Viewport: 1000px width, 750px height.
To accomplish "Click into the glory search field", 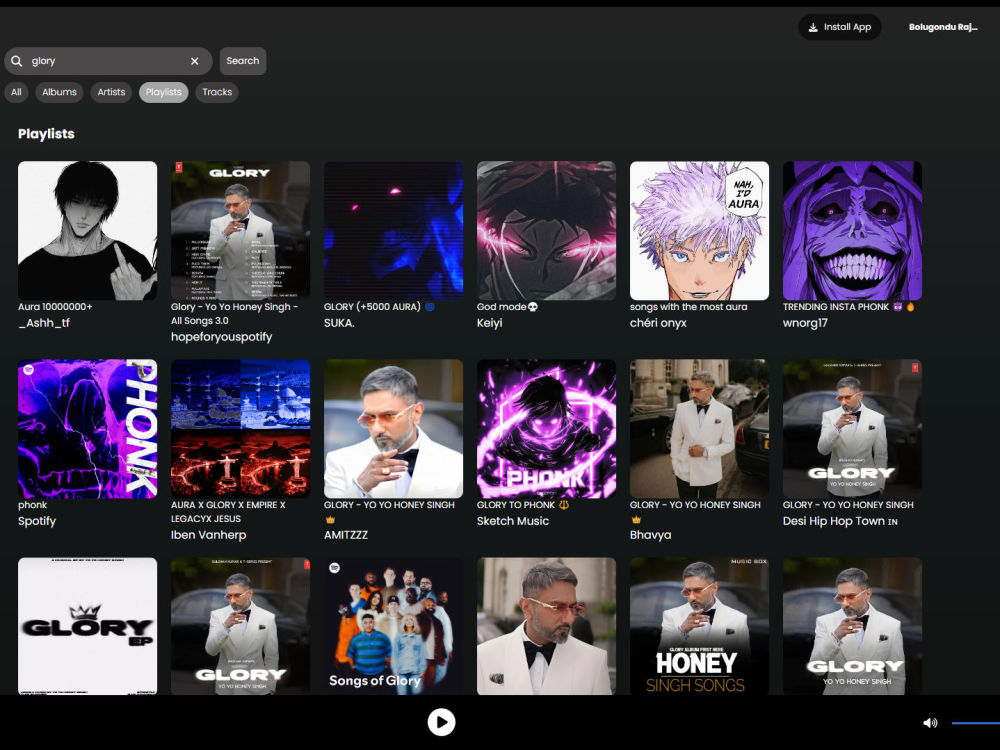I will (x=107, y=61).
